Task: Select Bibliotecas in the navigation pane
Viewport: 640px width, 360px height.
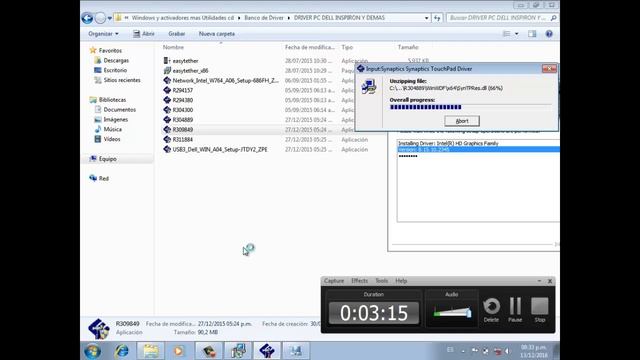Action: 108,100
